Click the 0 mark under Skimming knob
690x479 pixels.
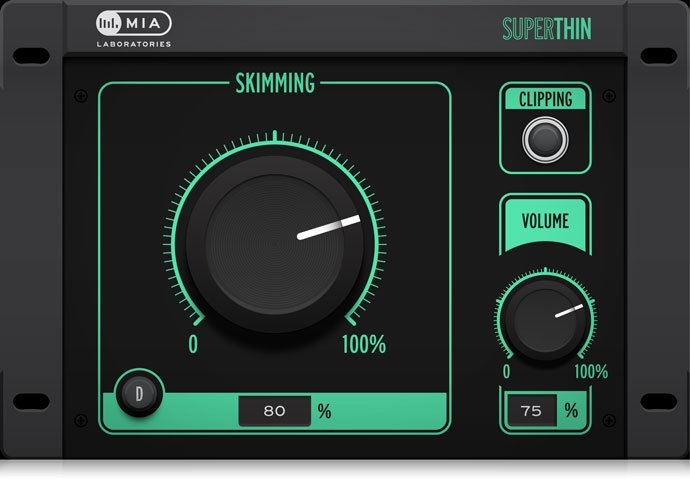tap(193, 345)
